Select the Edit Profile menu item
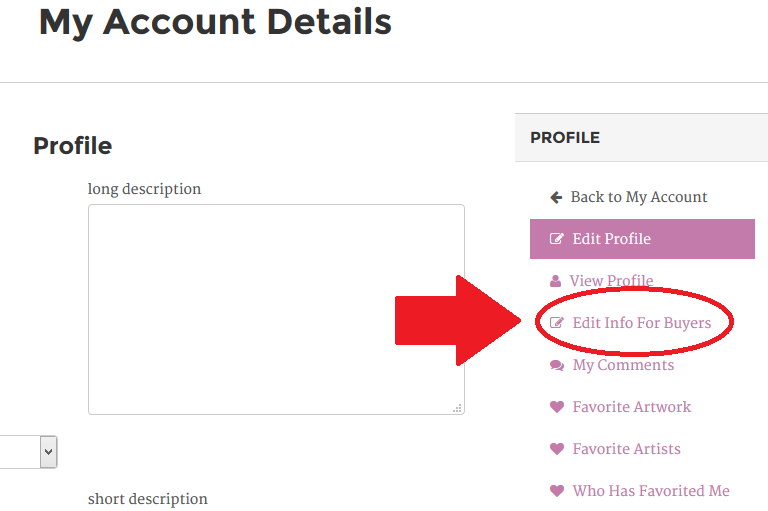768x511 pixels. coord(611,239)
